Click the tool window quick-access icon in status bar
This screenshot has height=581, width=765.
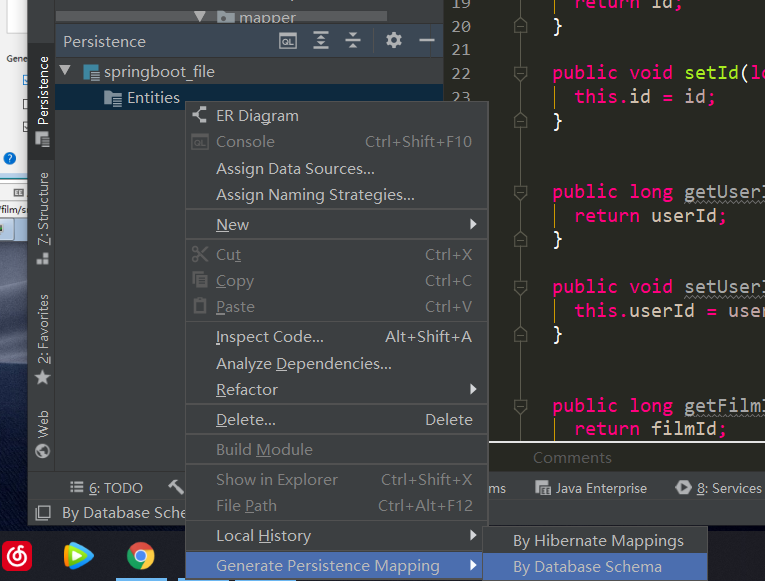click(x=42, y=513)
